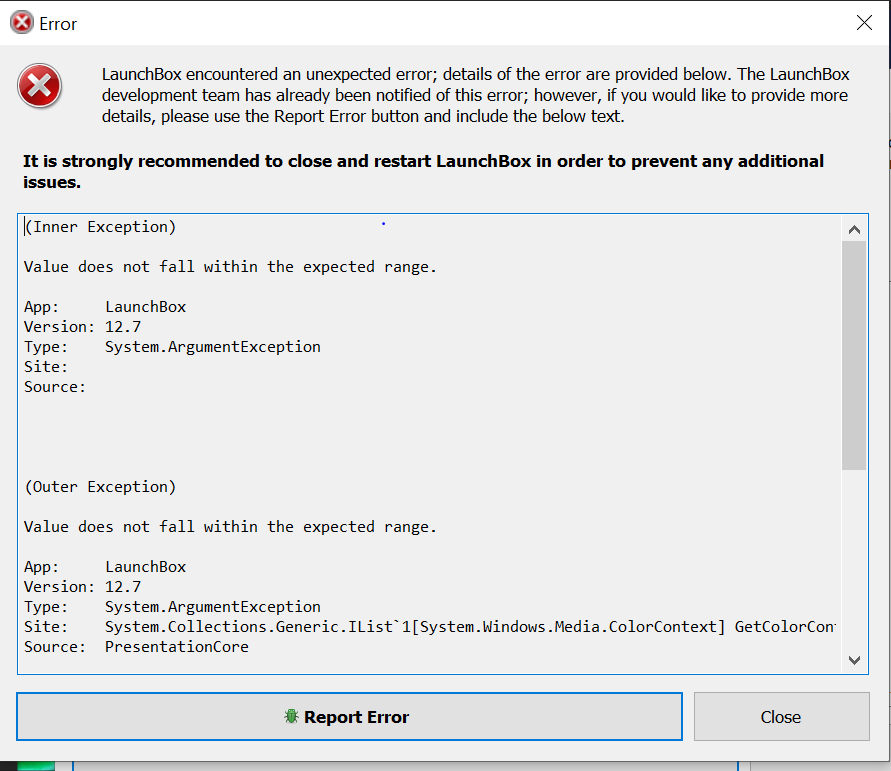Click the second Value does not fall message
The height and width of the screenshot is (771, 891).
[230, 527]
